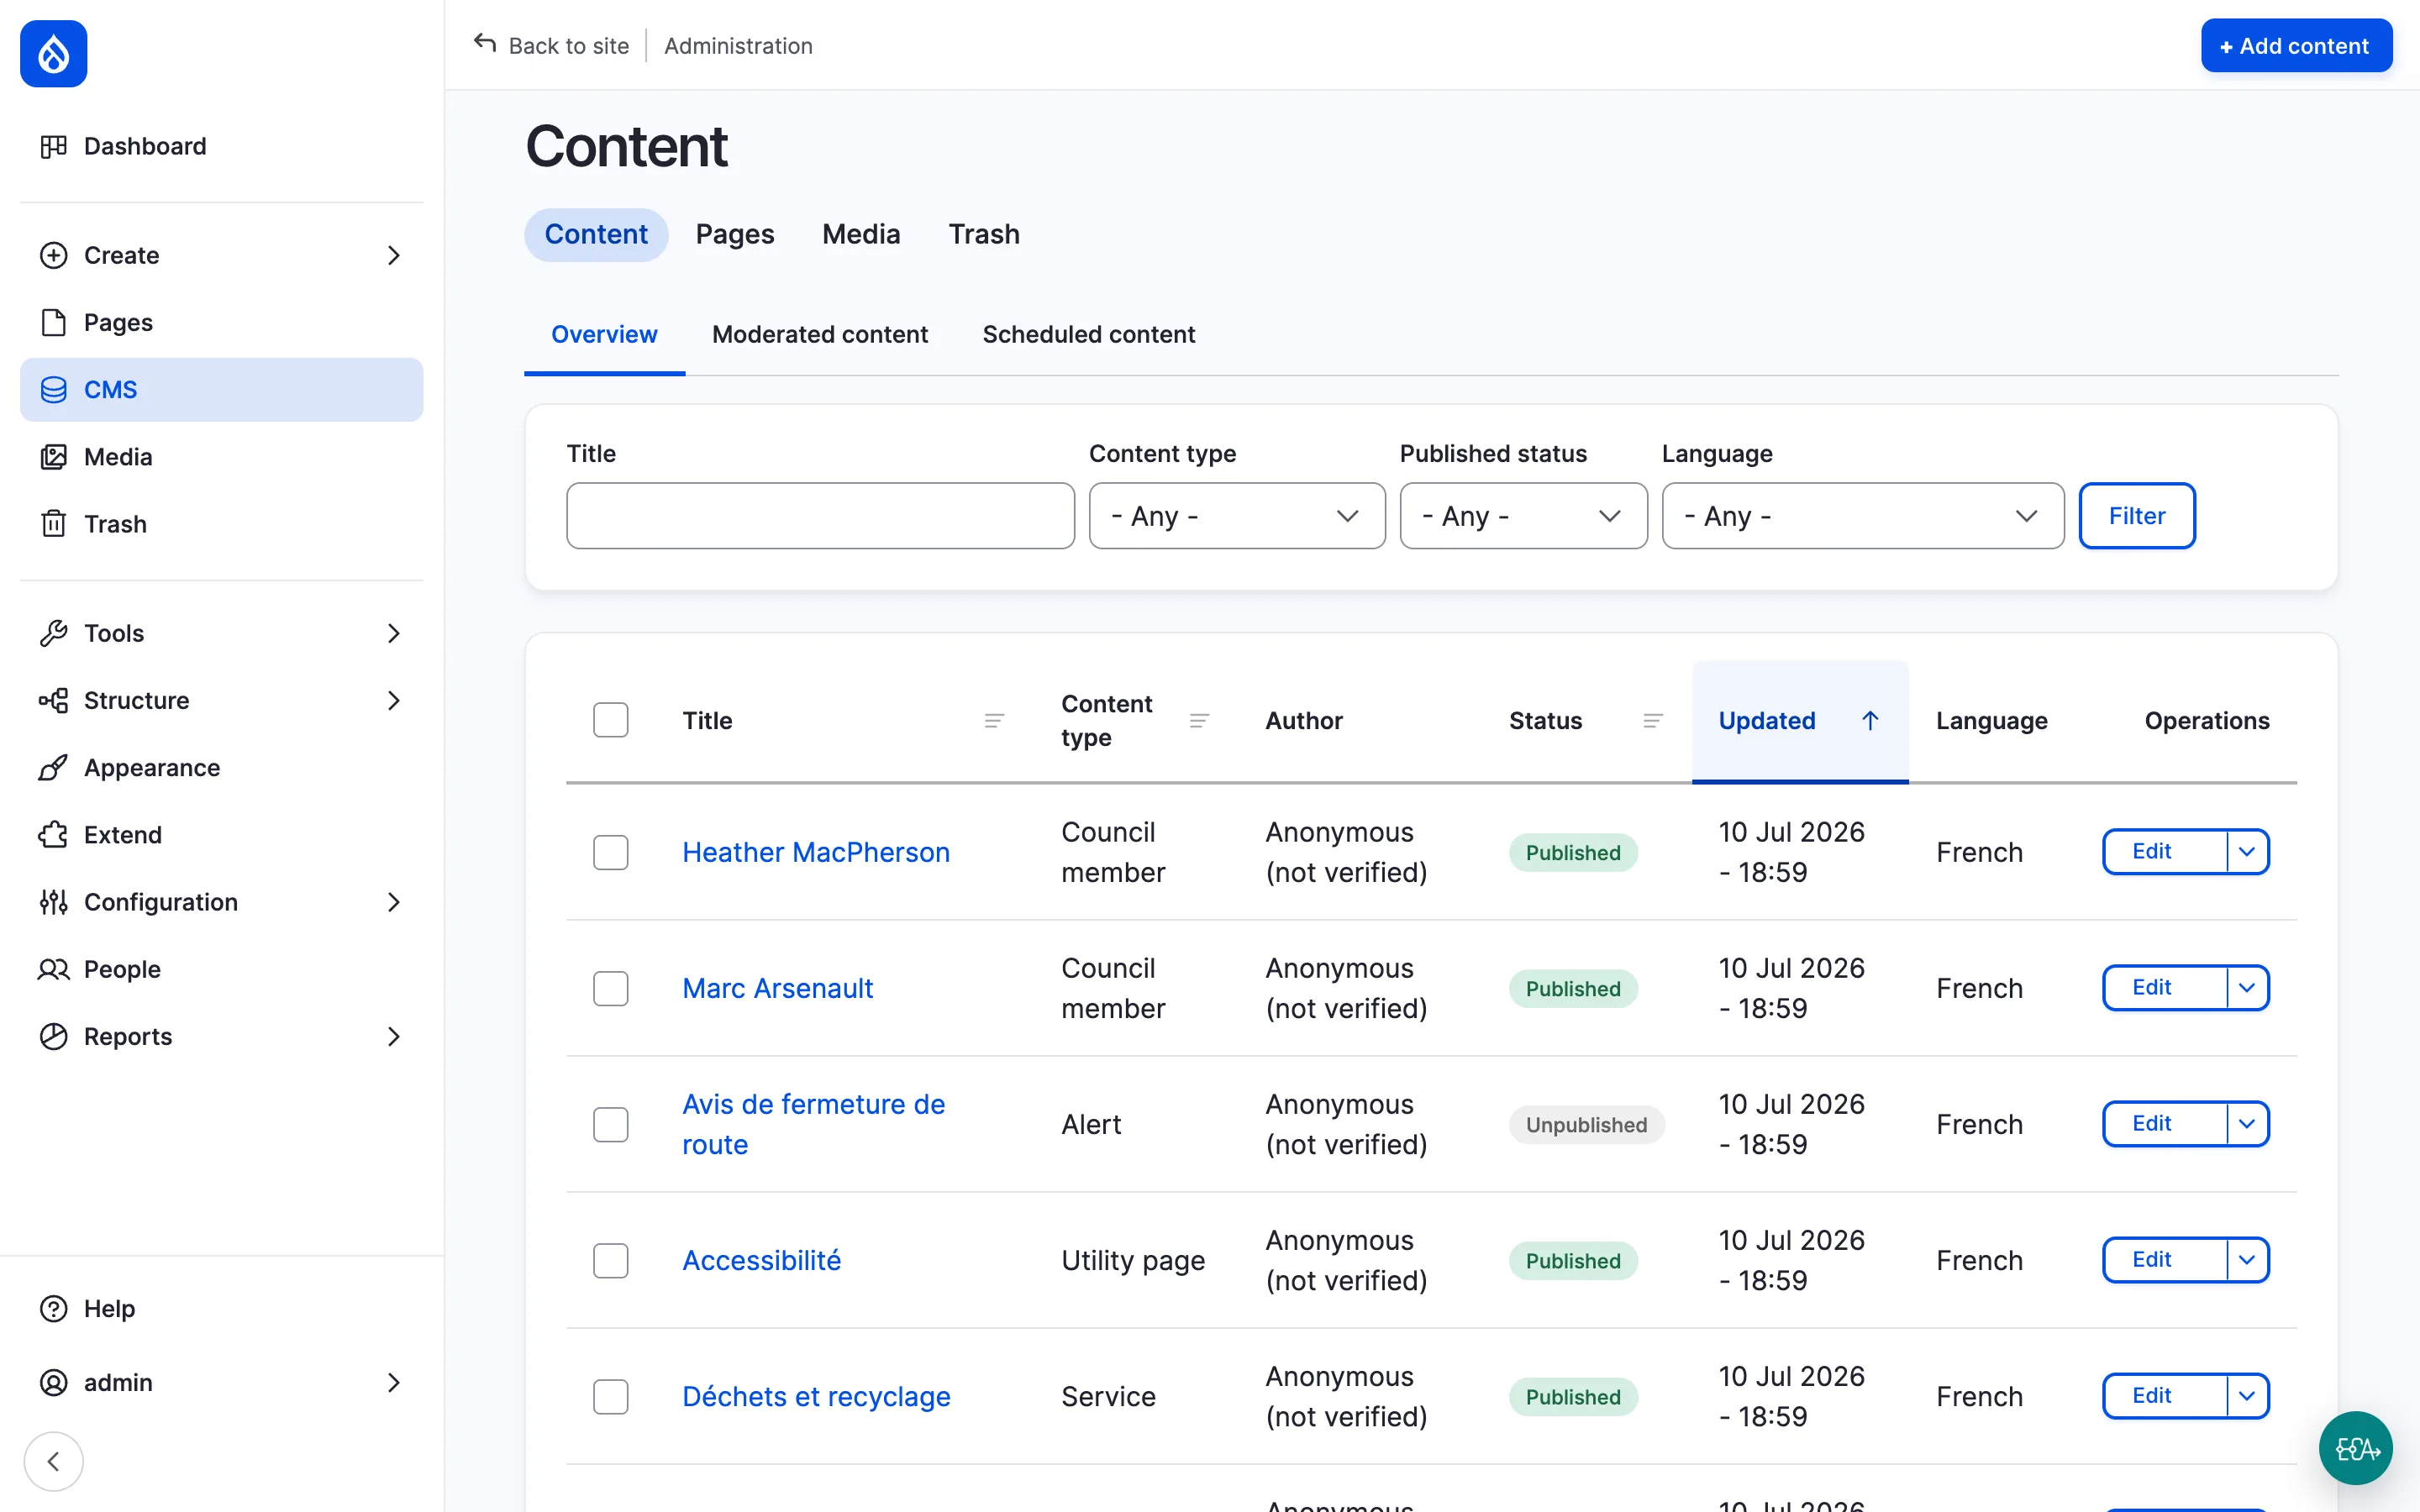Open Extend in the sidebar
The width and height of the screenshot is (2420, 1512).
(x=222, y=835)
